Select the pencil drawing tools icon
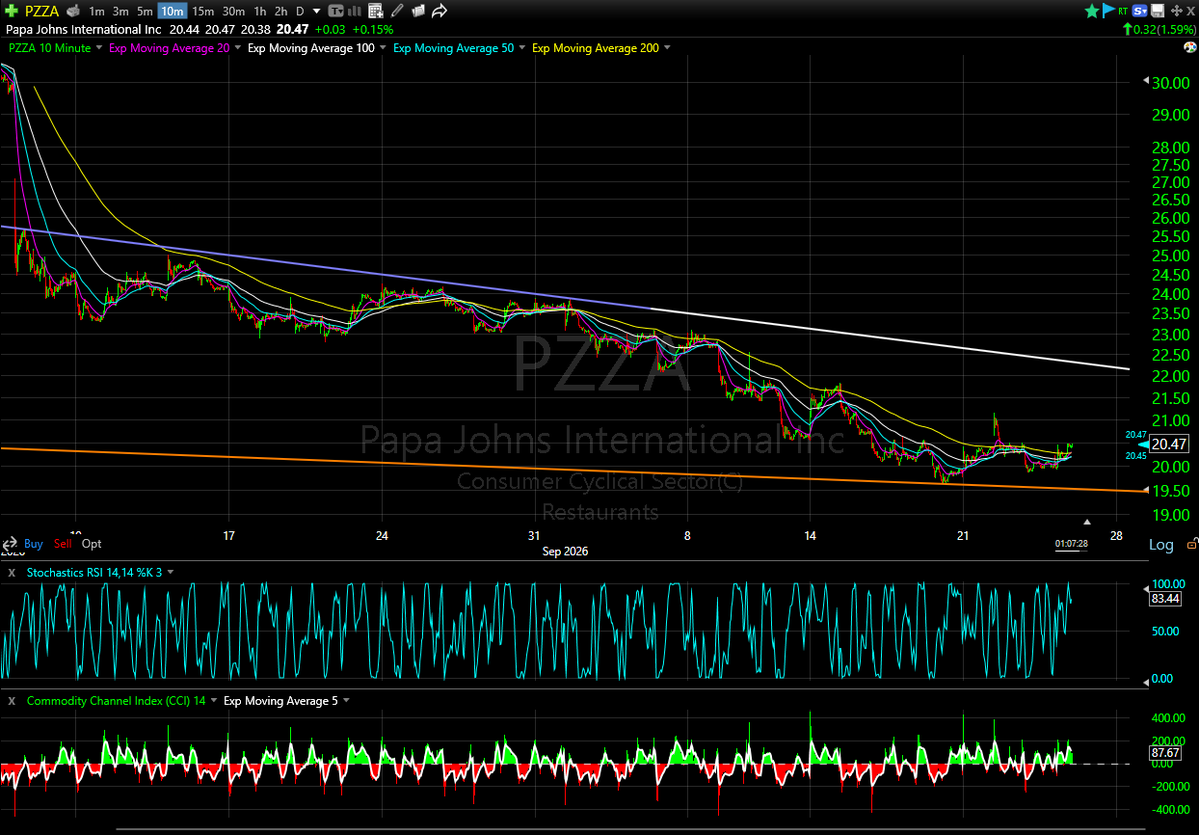The image size is (1199, 835). pyautogui.click(x=398, y=11)
